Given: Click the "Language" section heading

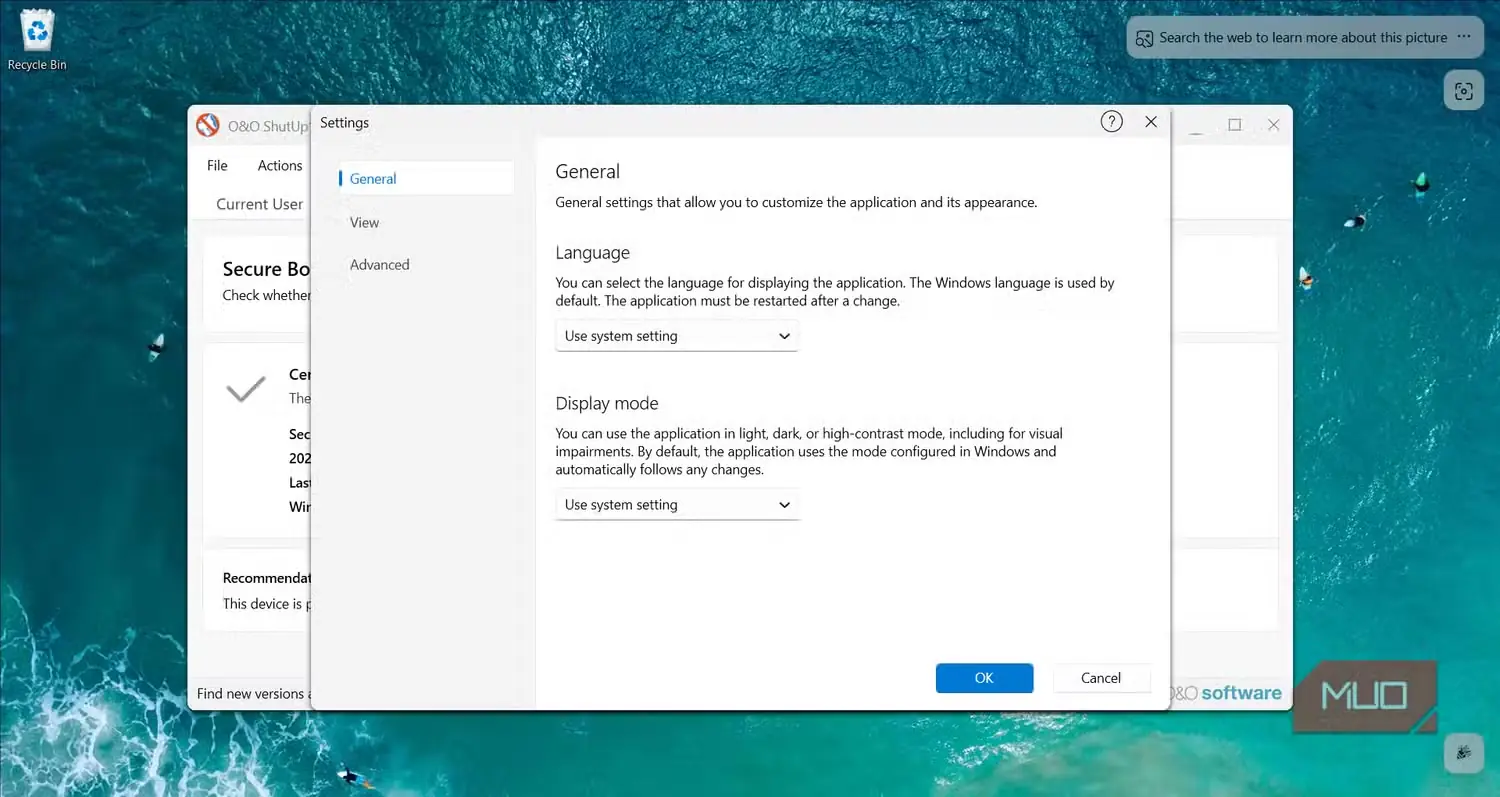Looking at the screenshot, I should coord(593,253).
